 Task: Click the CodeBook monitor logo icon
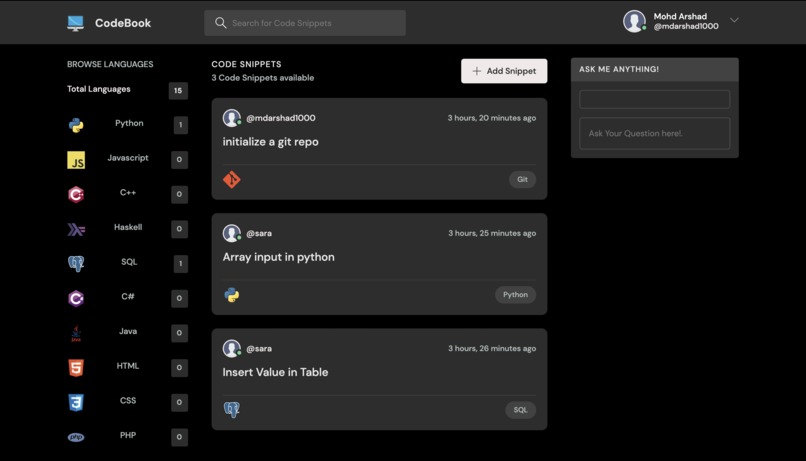[76, 23]
